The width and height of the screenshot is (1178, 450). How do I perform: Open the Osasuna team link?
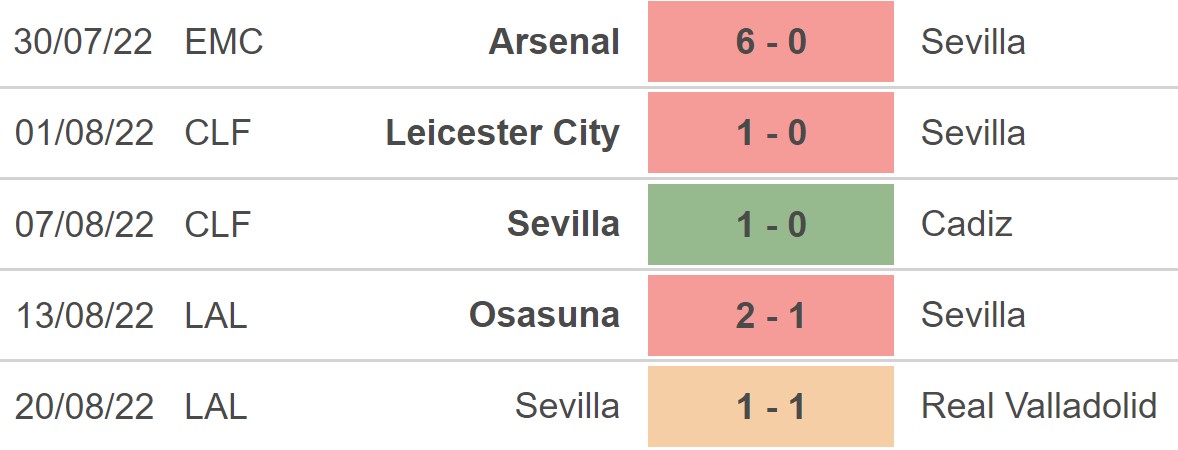pos(544,315)
